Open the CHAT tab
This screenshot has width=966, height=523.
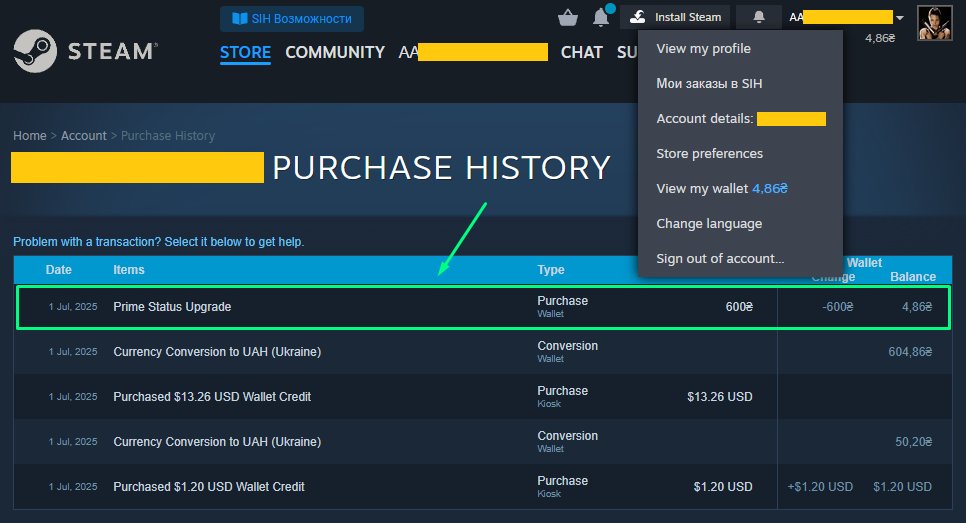(582, 52)
